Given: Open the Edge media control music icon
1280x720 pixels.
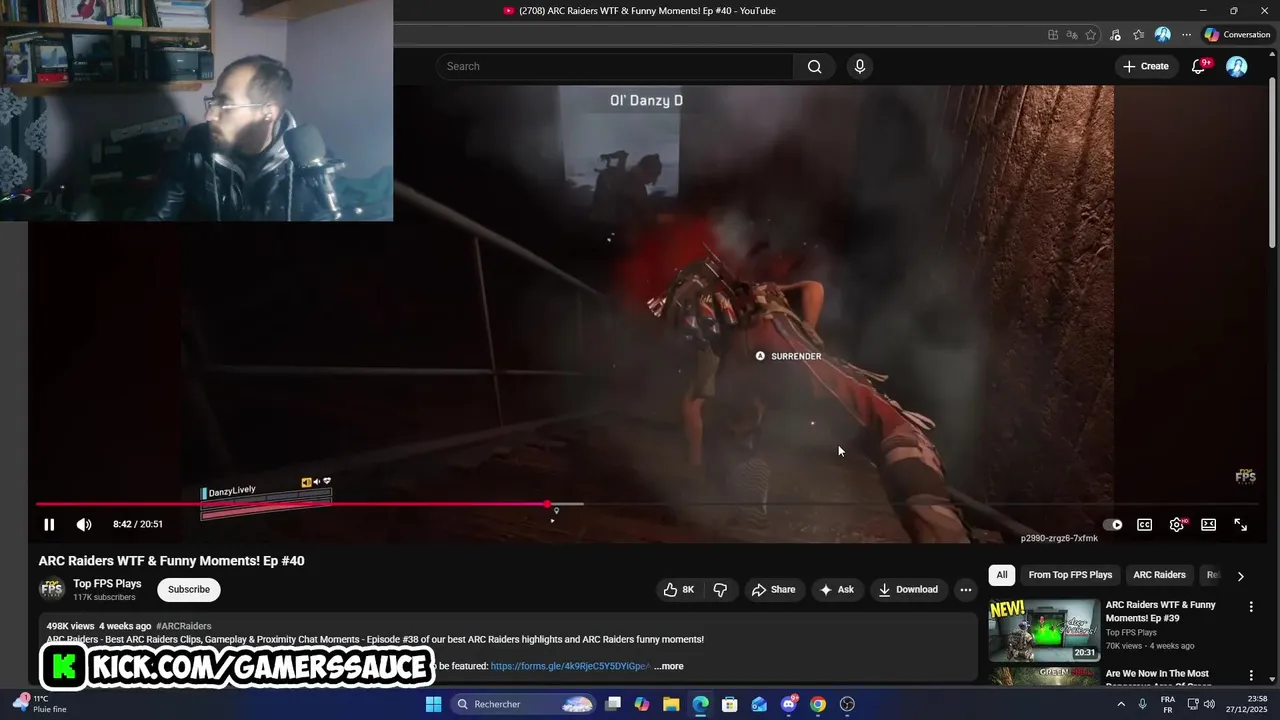Looking at the screenshot, I should pyautogui.click(x=1115, y=35).
